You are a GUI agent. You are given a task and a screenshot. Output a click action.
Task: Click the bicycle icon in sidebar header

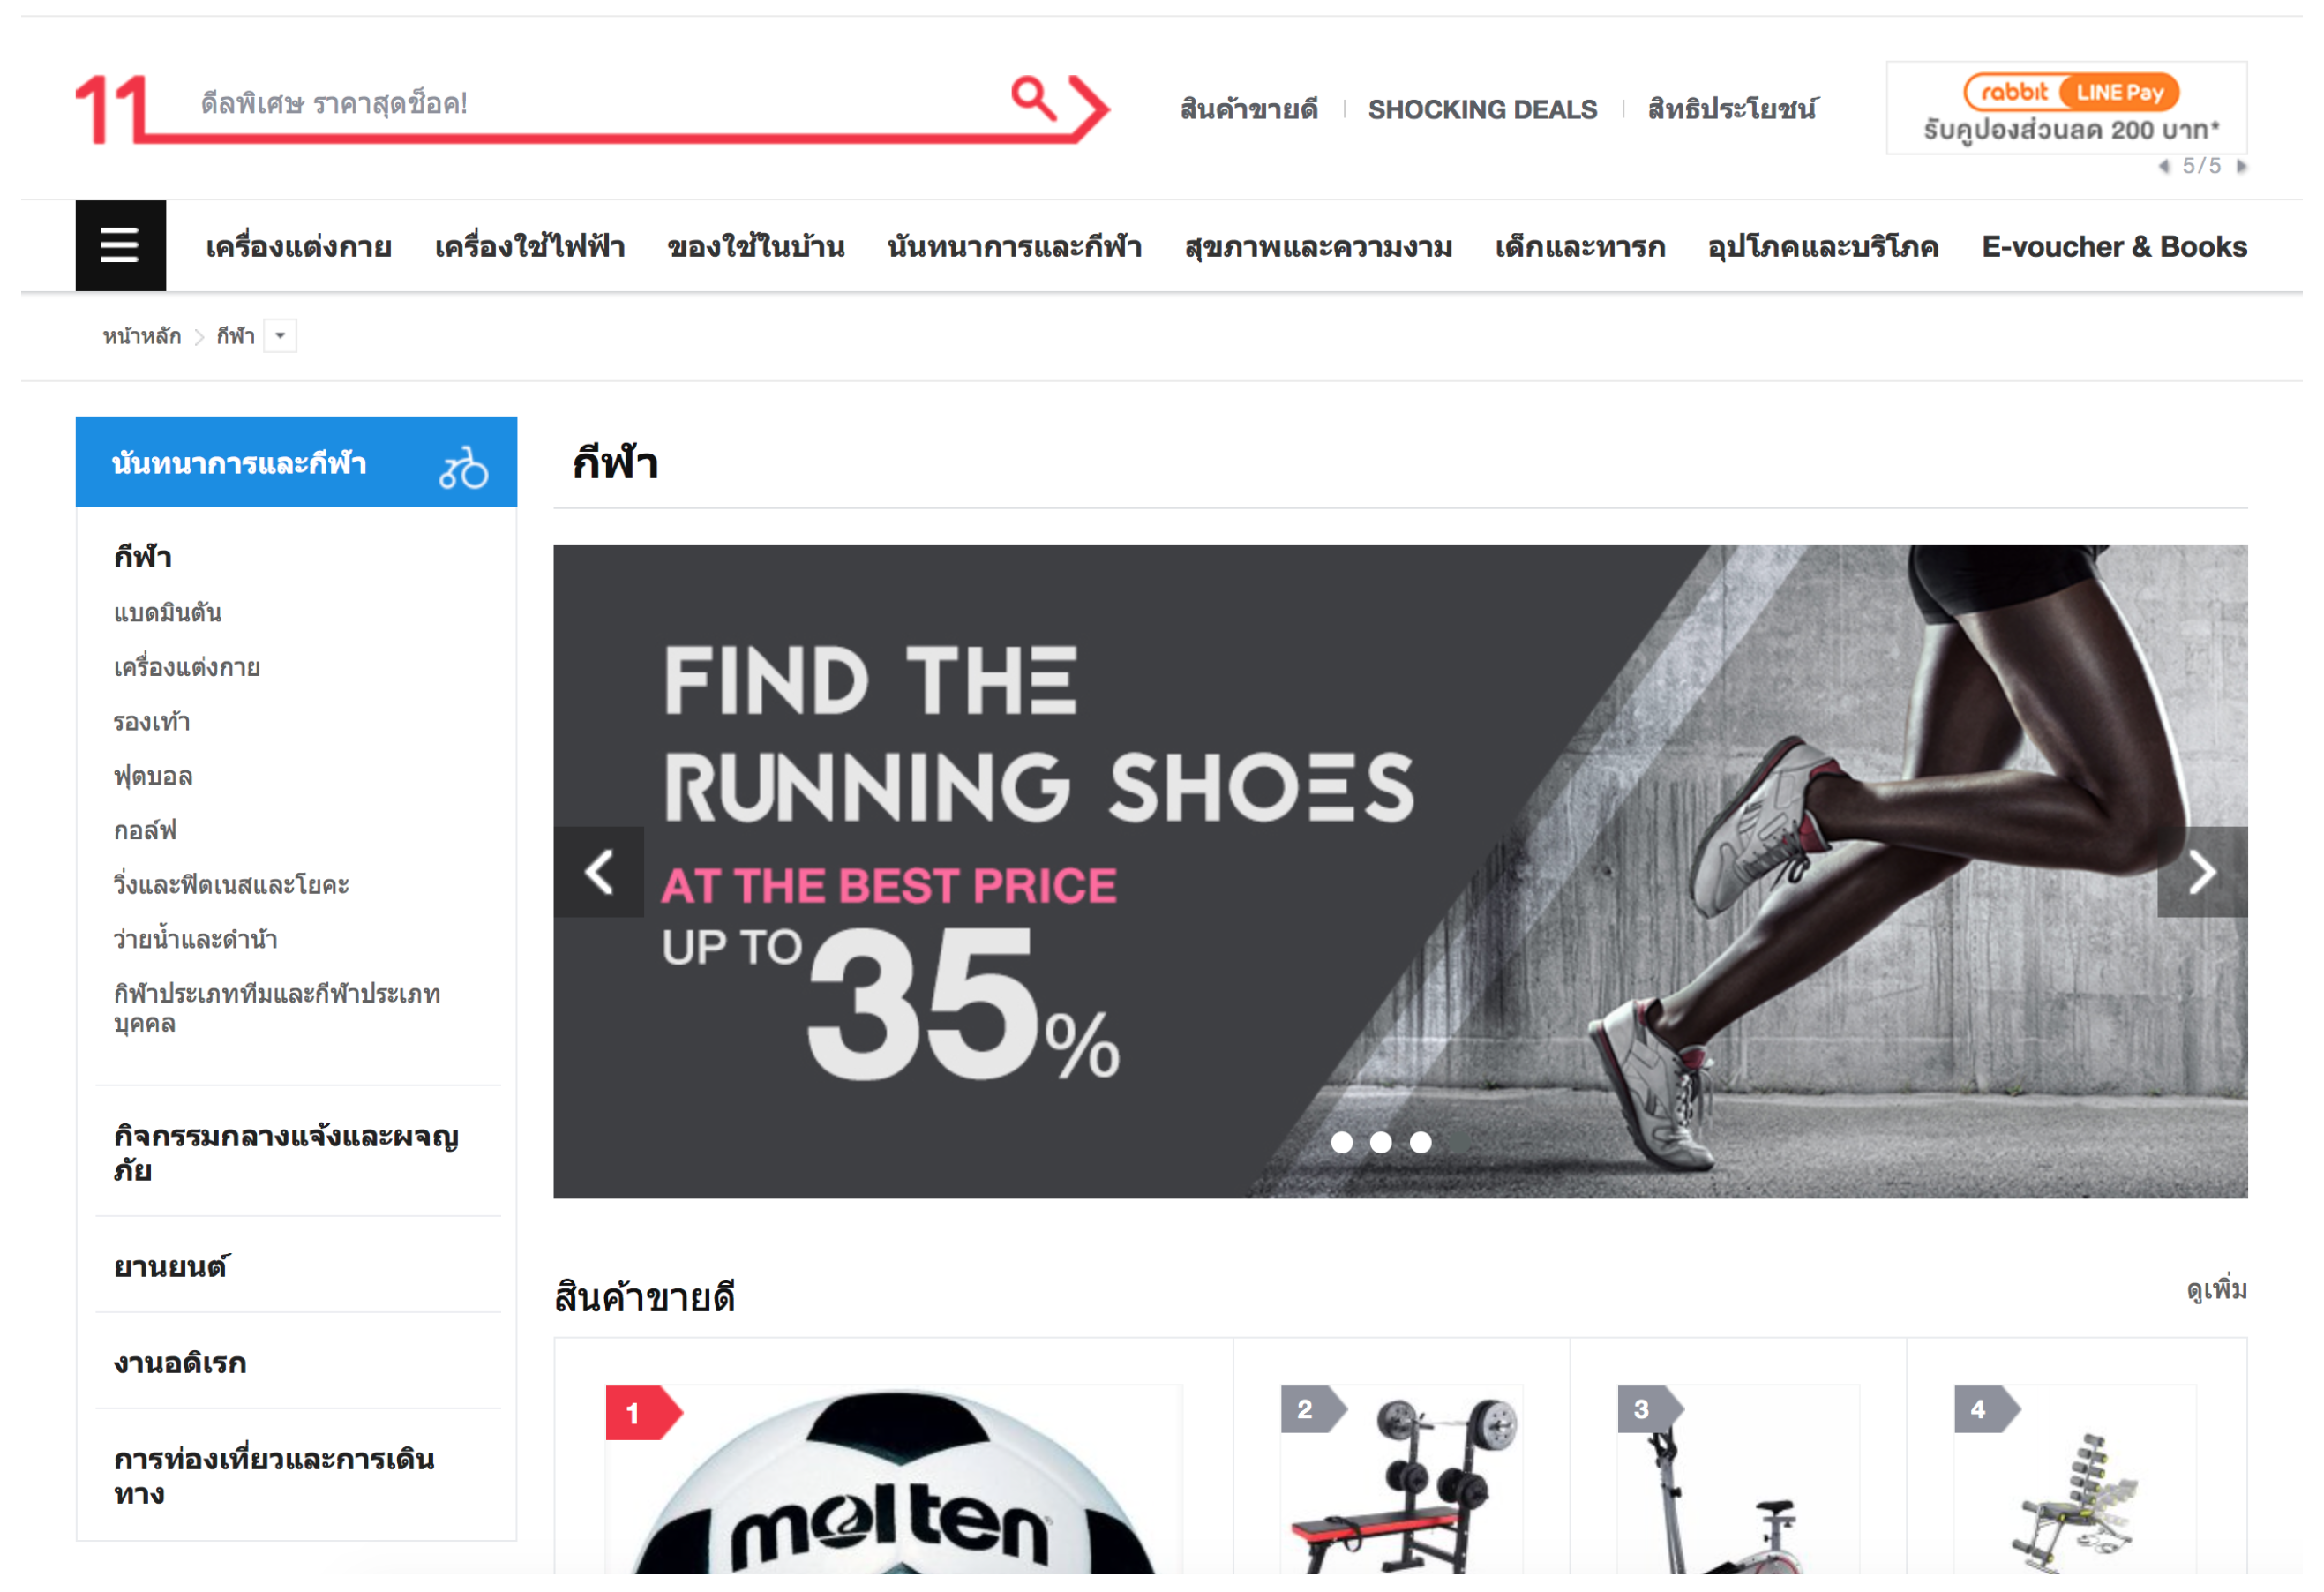[x=463, y=467]
